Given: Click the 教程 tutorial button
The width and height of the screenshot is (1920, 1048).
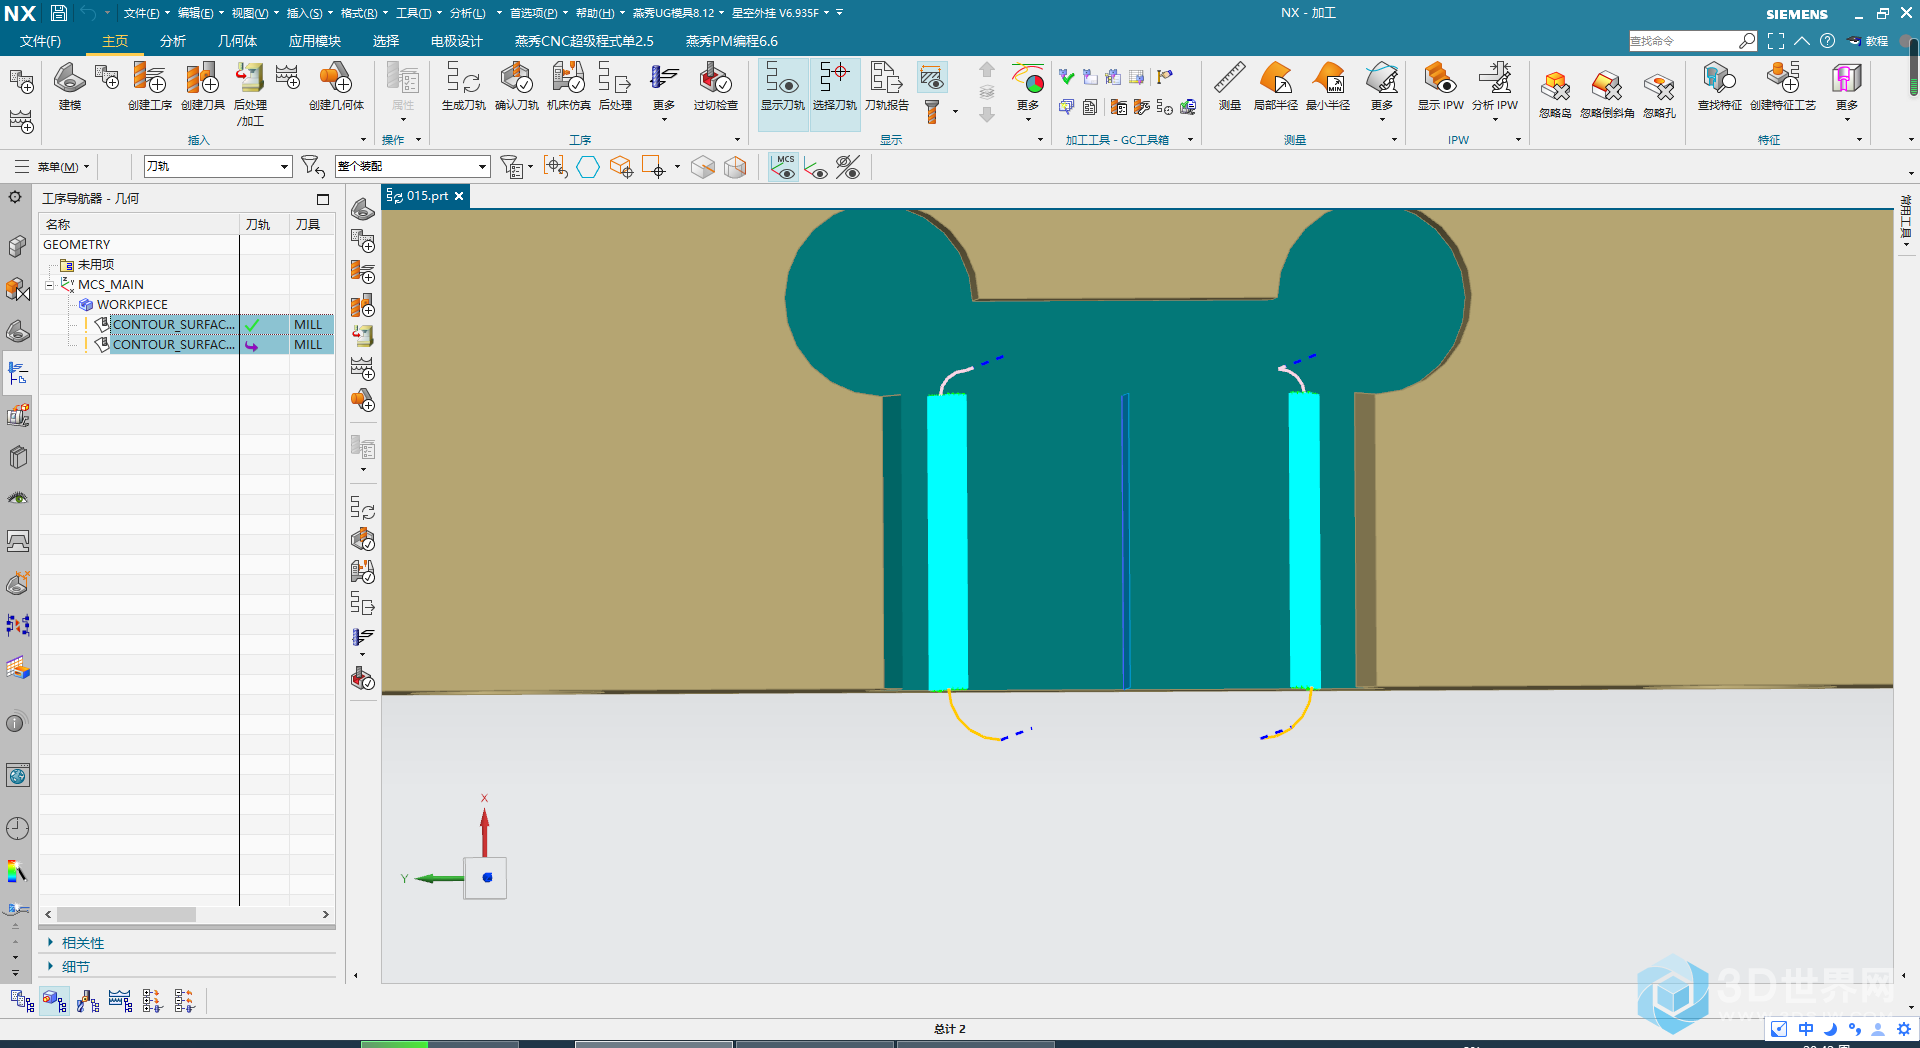Looking at the screenshot, I should [1868, 41].
